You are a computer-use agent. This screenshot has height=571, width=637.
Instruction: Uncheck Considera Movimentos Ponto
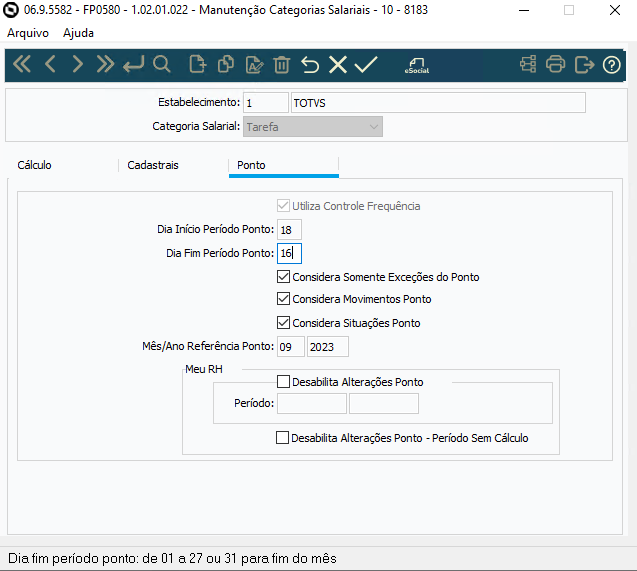tap(283, 298)
